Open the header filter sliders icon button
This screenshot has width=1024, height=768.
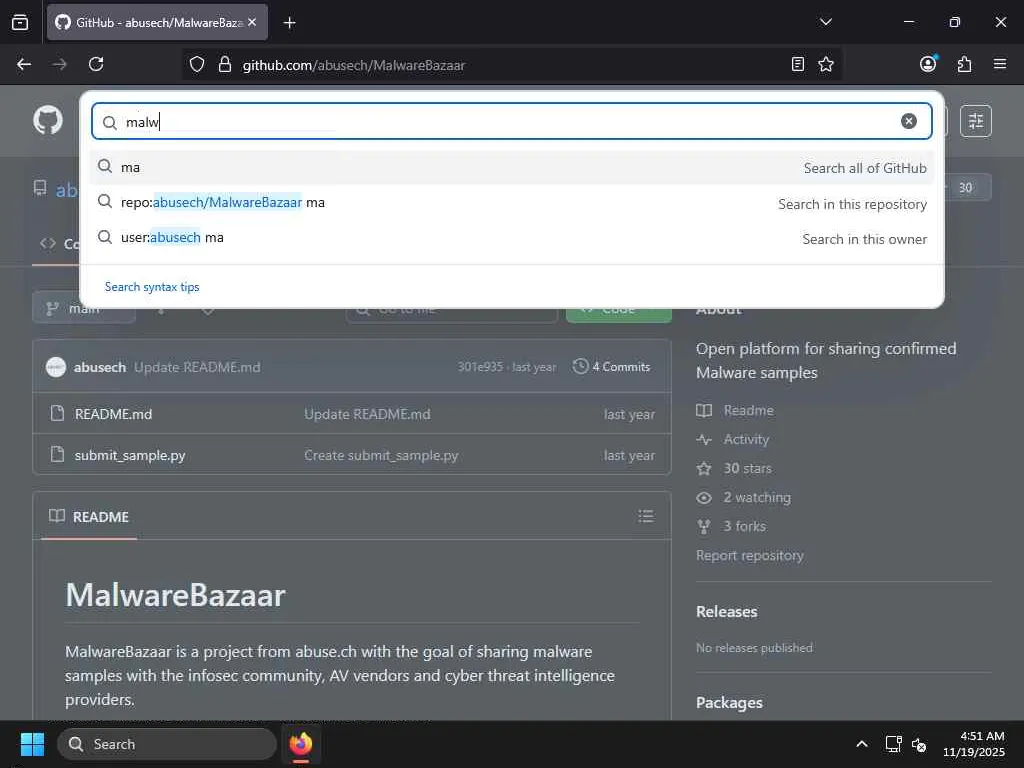click(976, 121)
